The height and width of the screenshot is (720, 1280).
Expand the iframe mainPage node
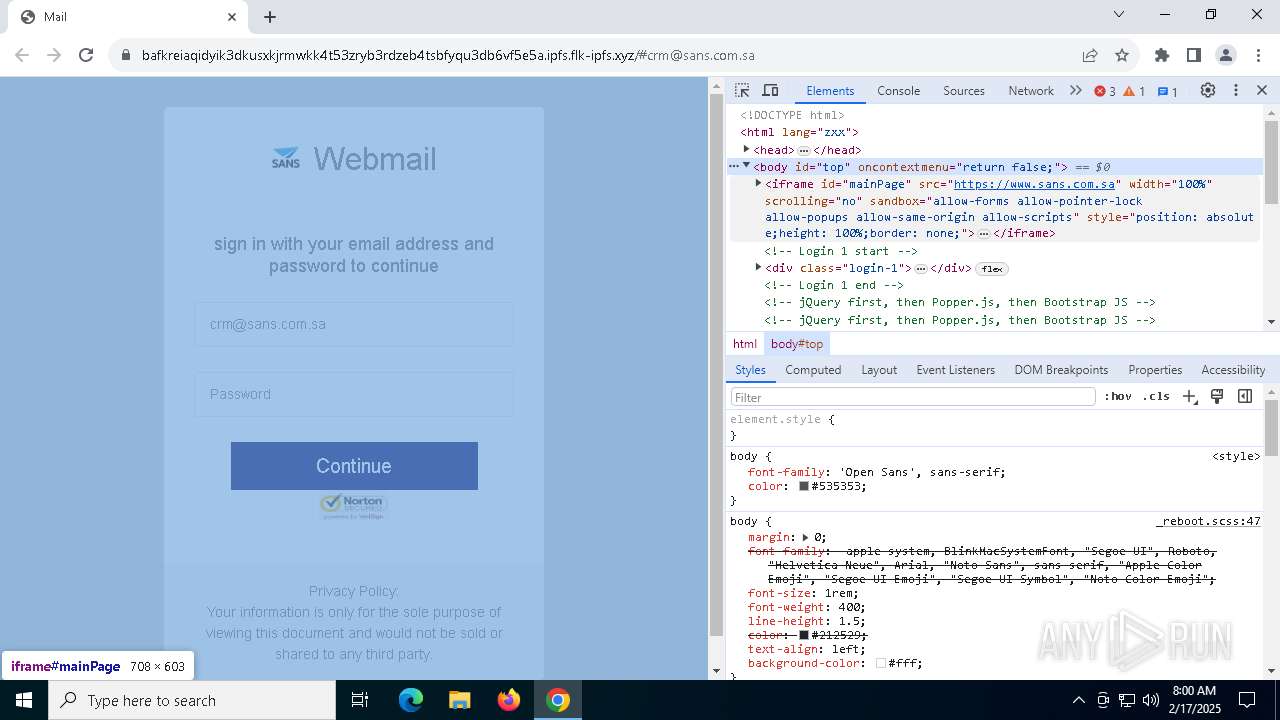pos(758,183)
